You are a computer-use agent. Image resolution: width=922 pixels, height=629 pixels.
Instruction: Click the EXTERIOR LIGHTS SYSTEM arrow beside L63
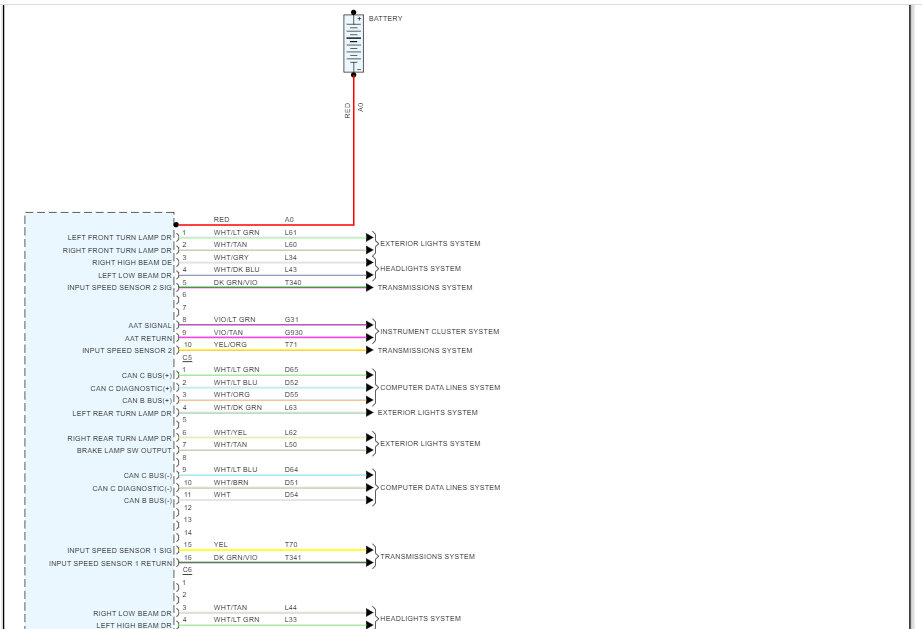(x=371, y=412)
